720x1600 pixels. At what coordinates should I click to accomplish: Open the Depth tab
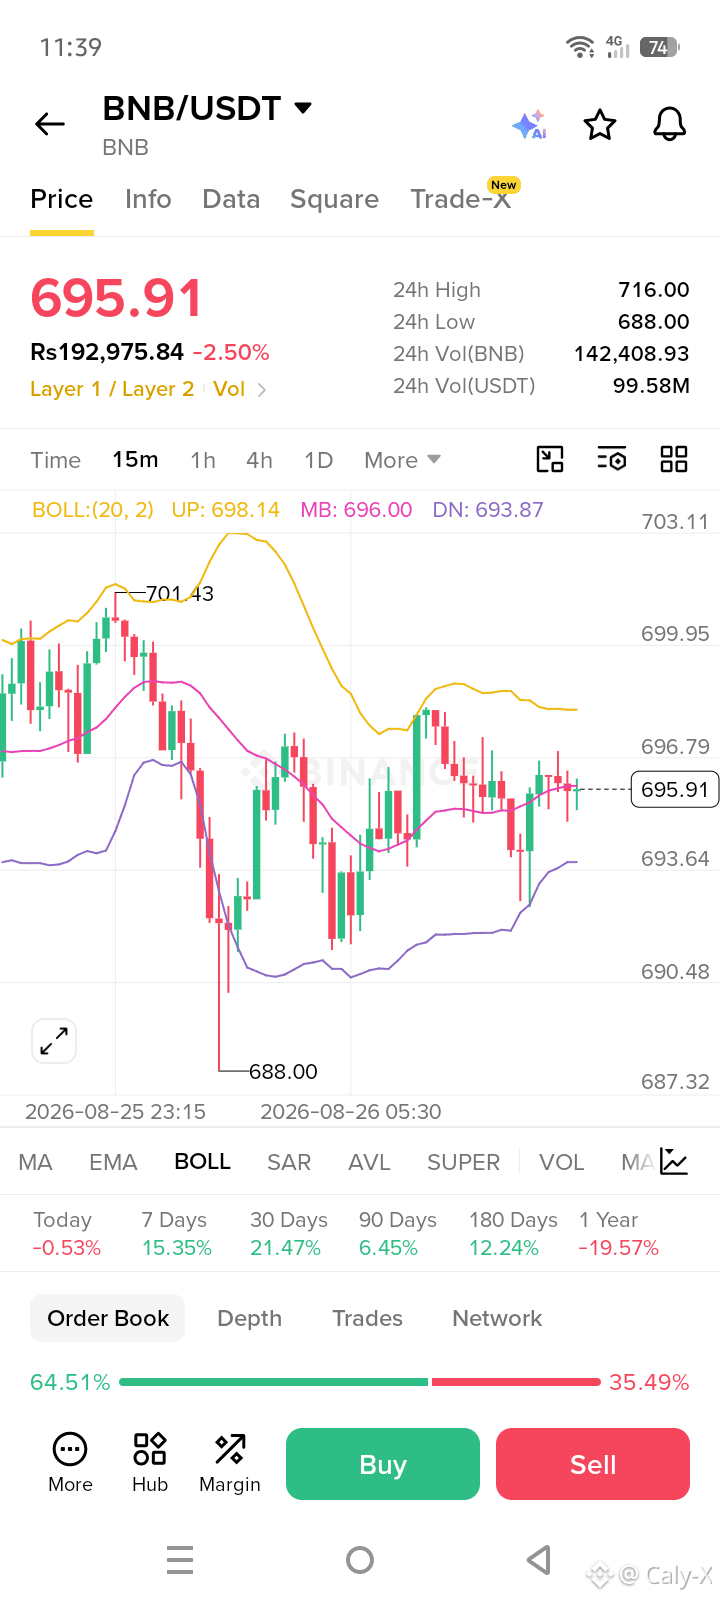click(250, 1318)
